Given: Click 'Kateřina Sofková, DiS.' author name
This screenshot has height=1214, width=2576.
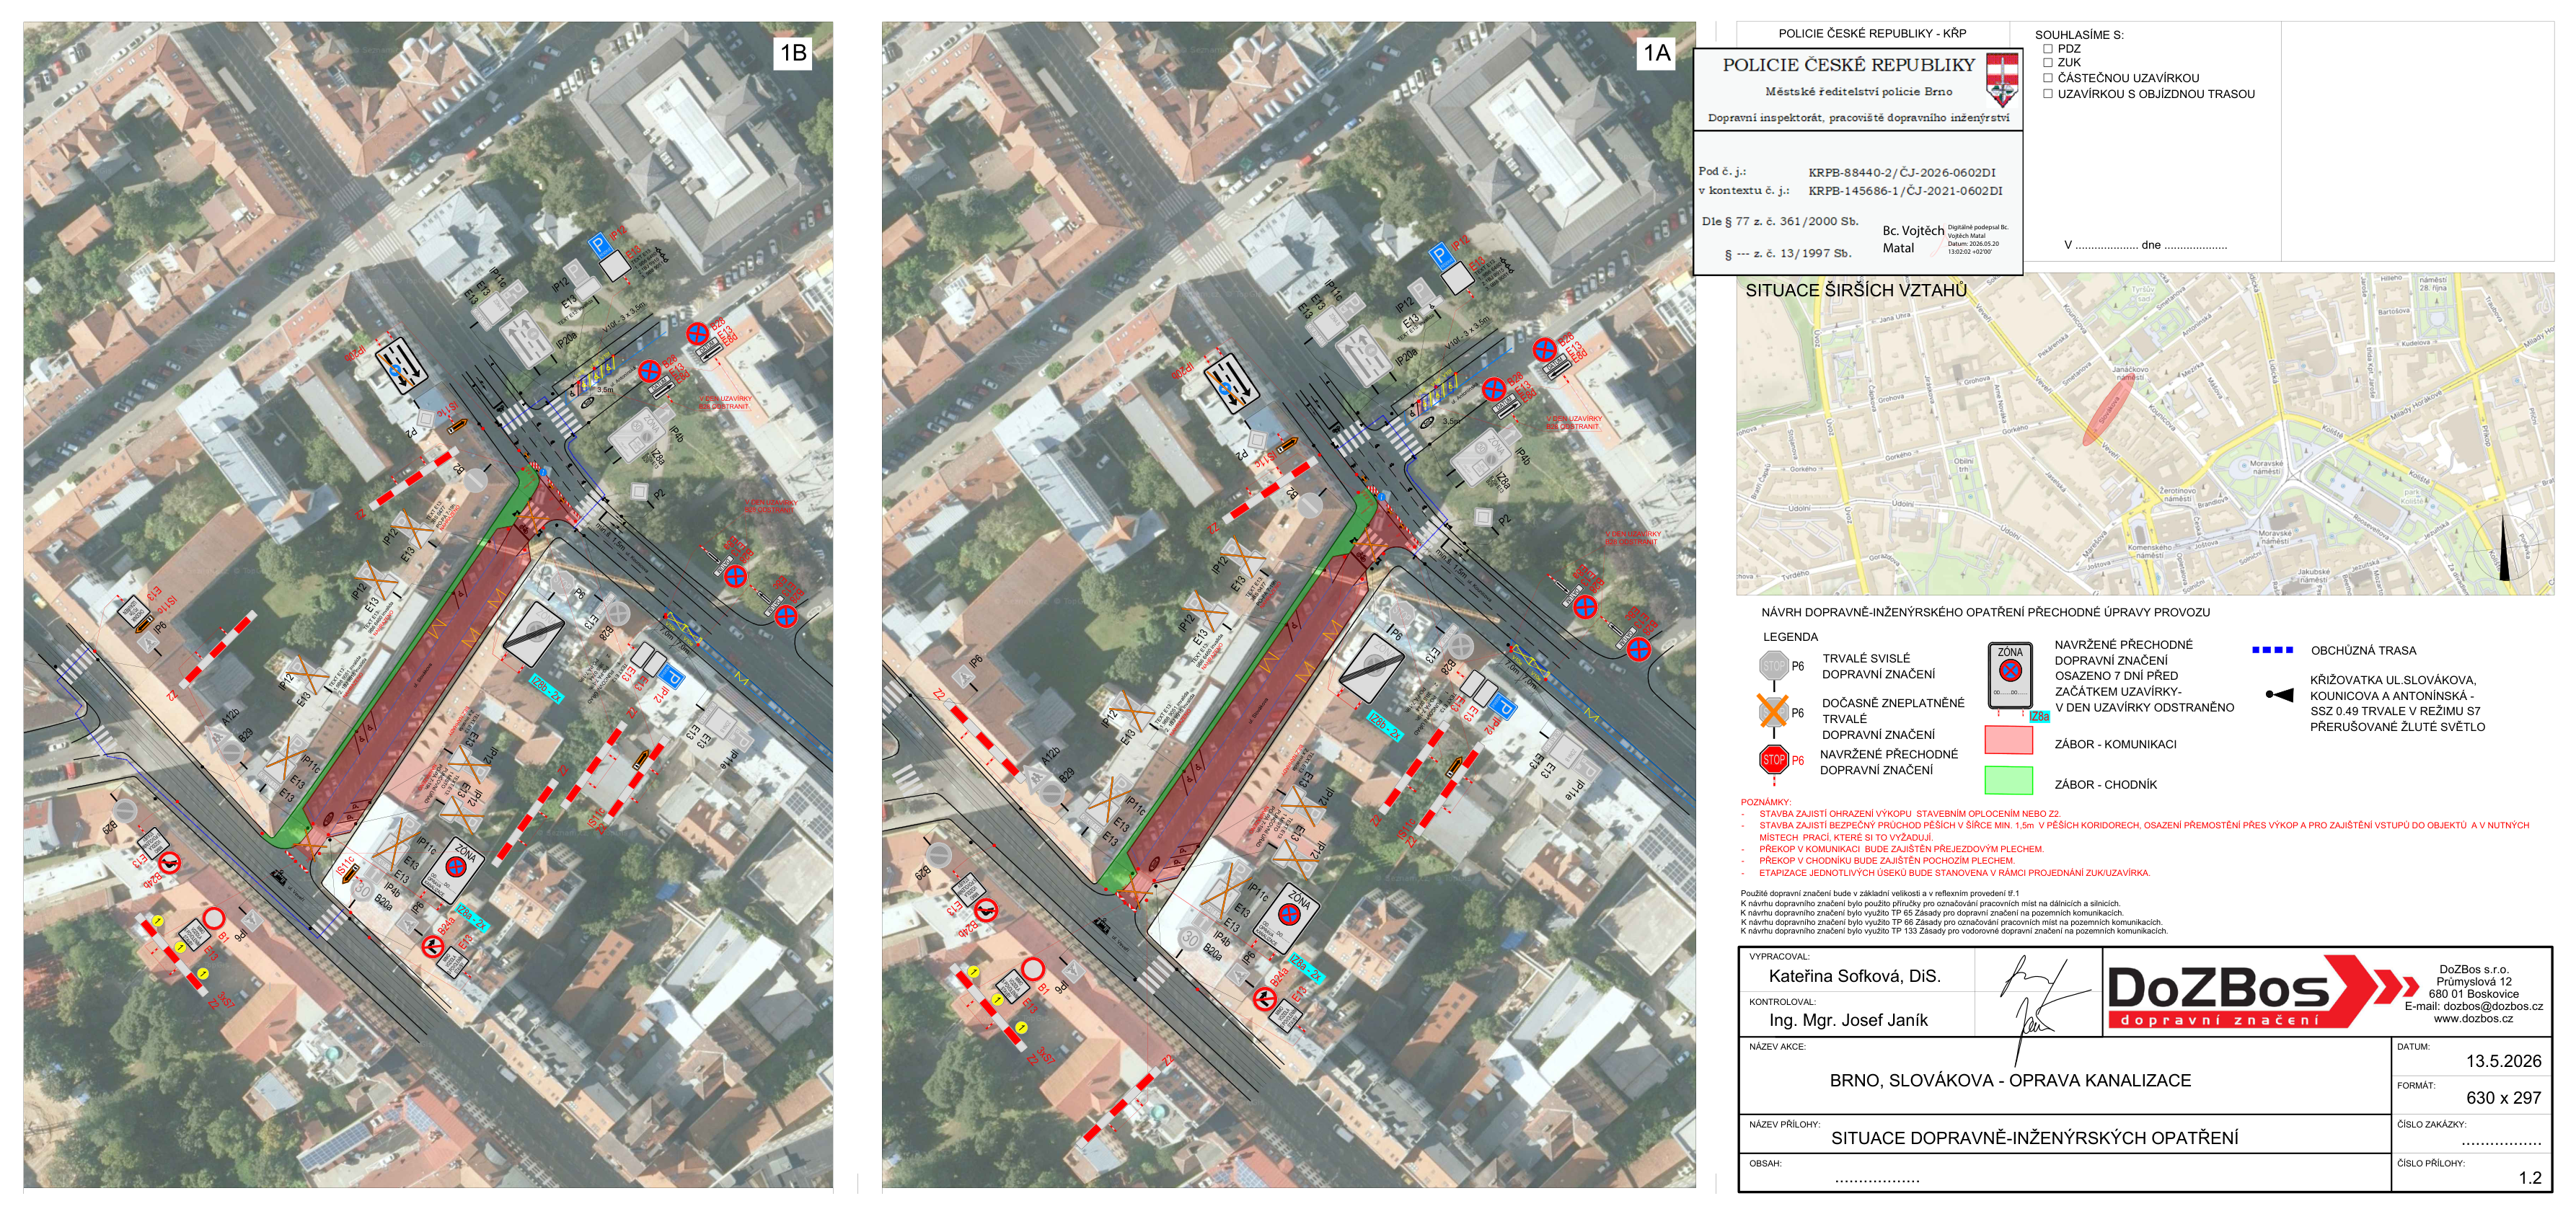Looking at the screenshot, I should (1854, 976).
